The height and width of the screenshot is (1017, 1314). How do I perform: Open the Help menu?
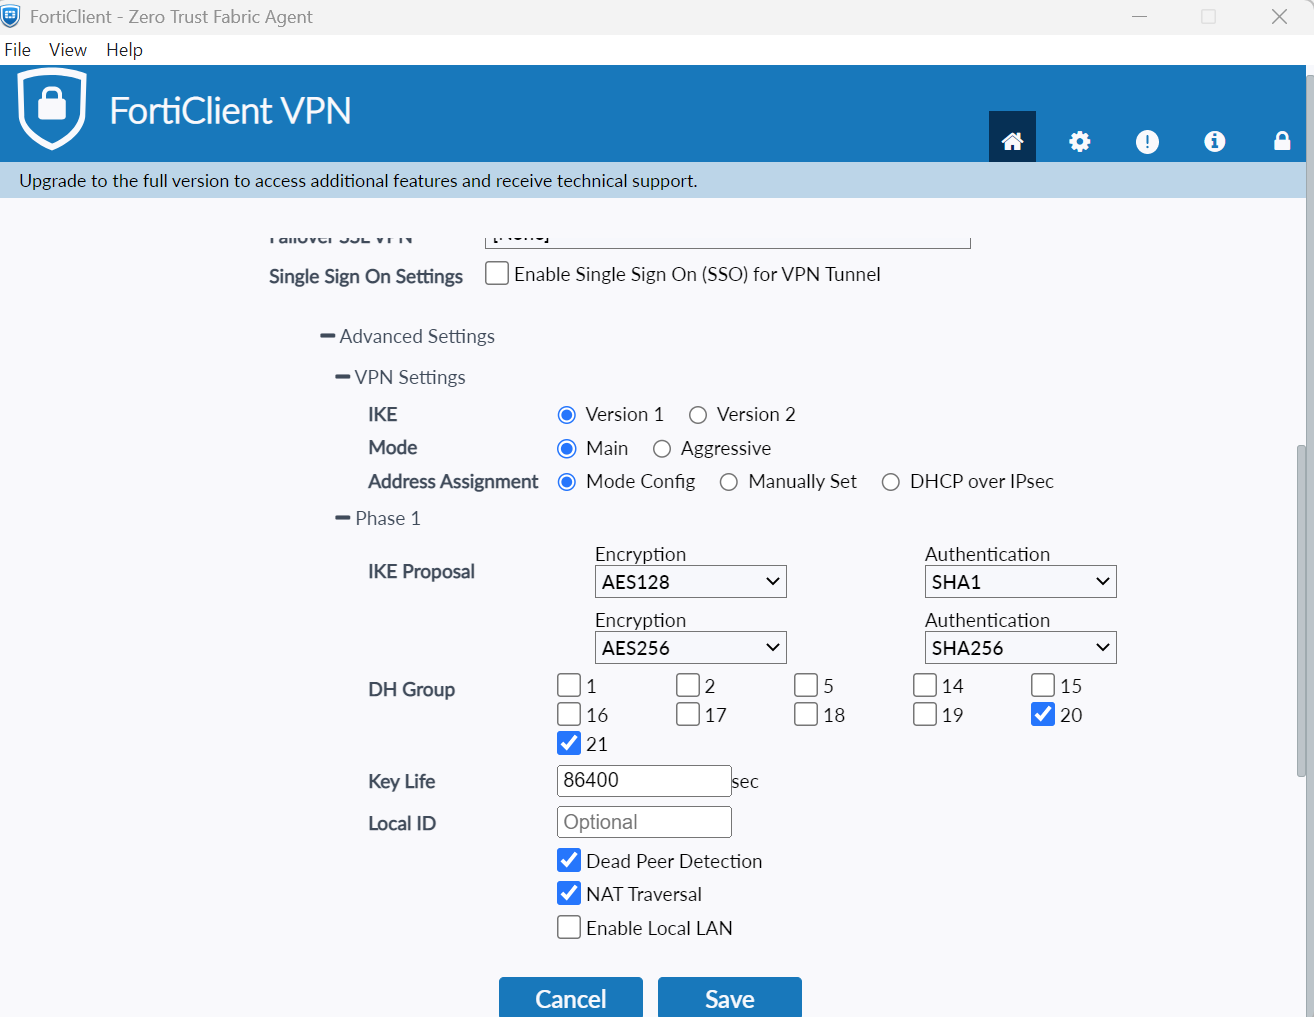pyautogui.click(x=124, y=50)
